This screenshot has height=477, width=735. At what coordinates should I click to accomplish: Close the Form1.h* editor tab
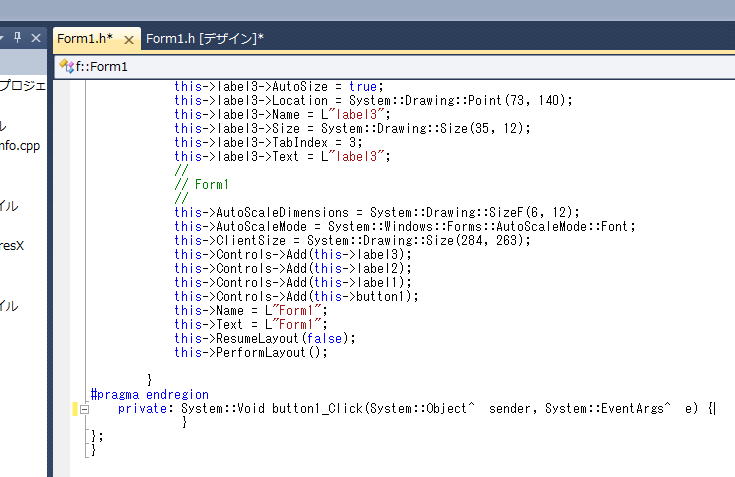click(x=129, y=39)
